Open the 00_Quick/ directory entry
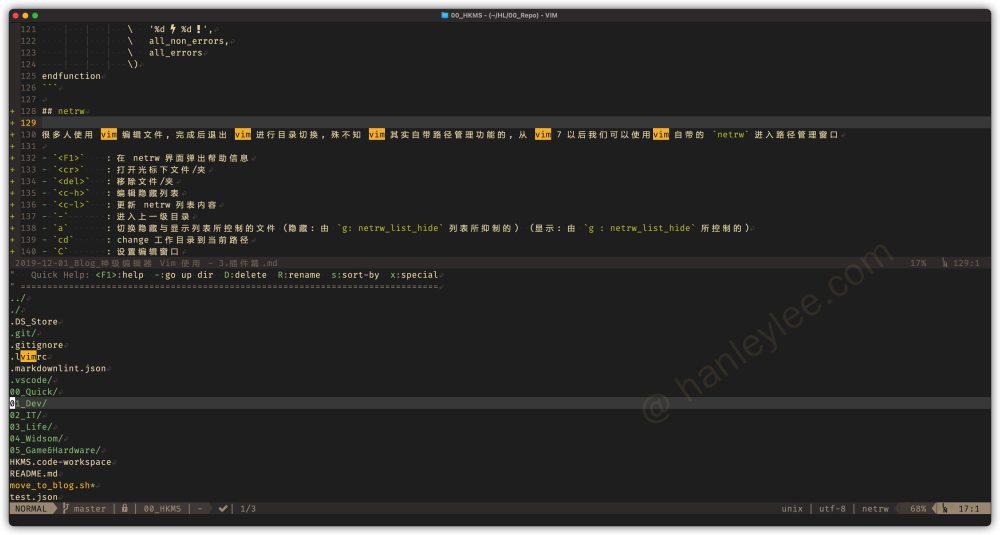 pyautogui.click(x=33, y=392)
